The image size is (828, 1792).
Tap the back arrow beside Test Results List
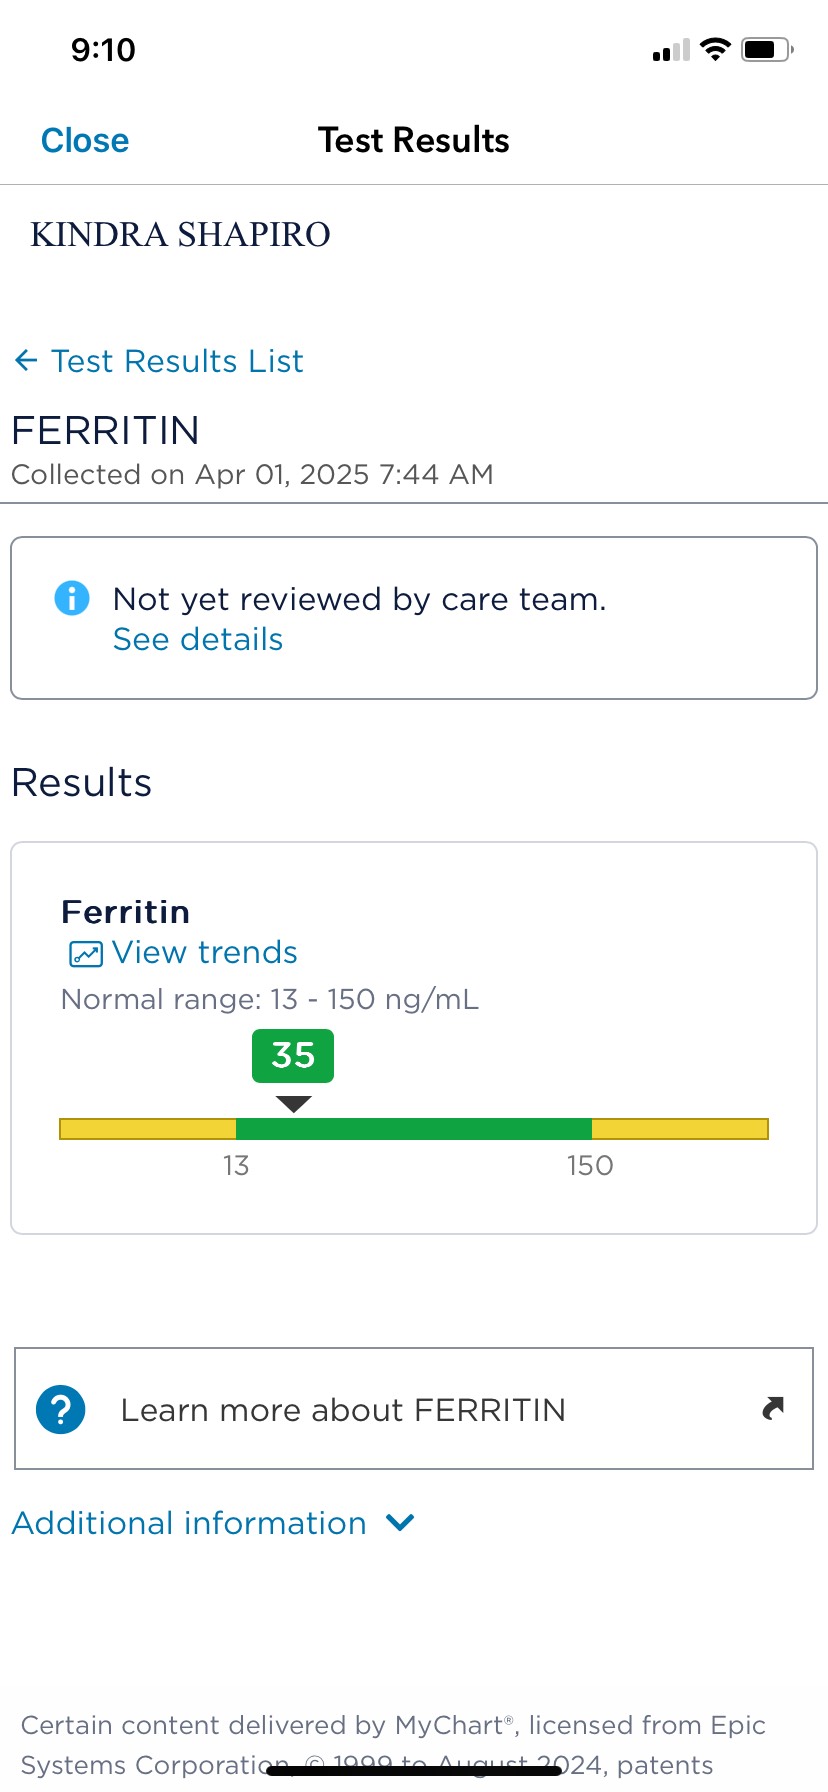26,361
